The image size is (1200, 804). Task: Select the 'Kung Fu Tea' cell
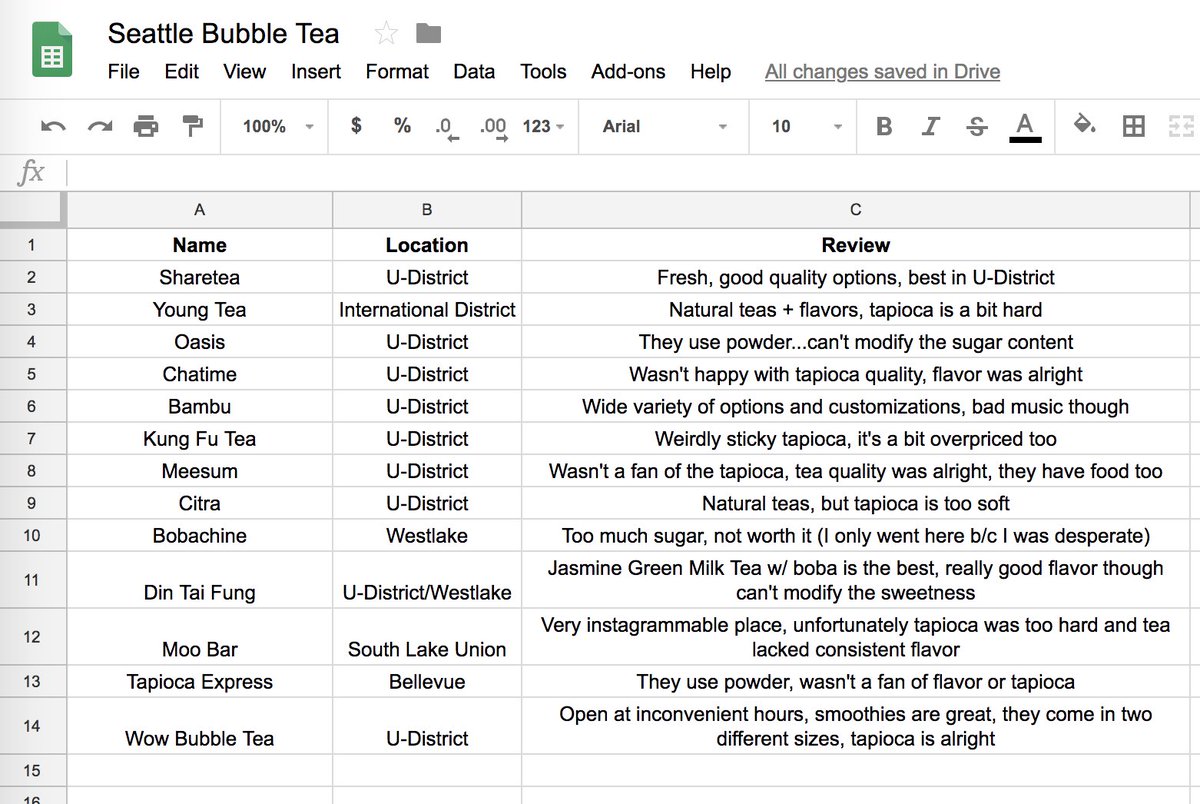(200, 438)
